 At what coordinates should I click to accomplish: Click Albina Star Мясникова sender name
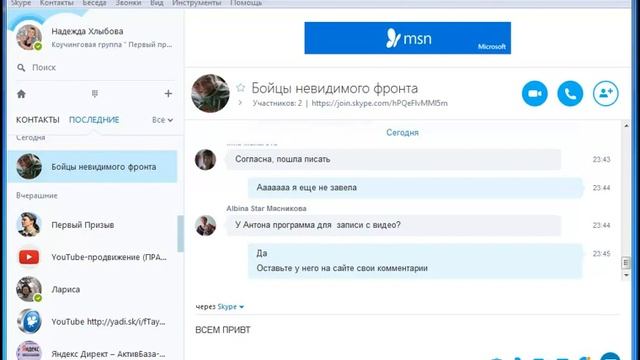point(267,208)
